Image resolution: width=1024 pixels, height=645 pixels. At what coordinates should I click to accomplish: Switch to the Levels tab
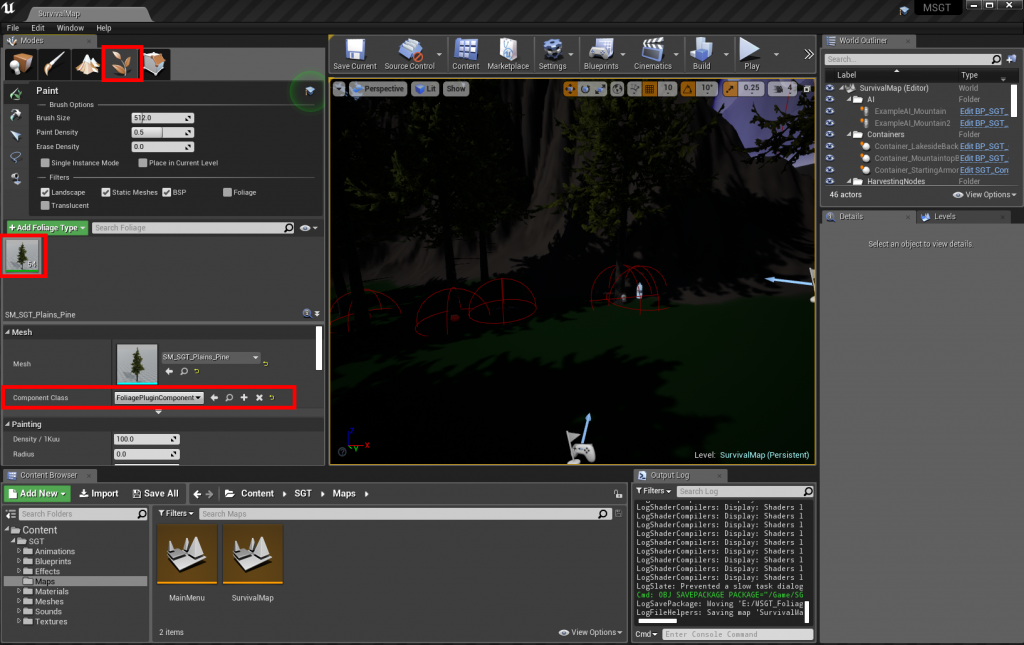click(944, 216)
